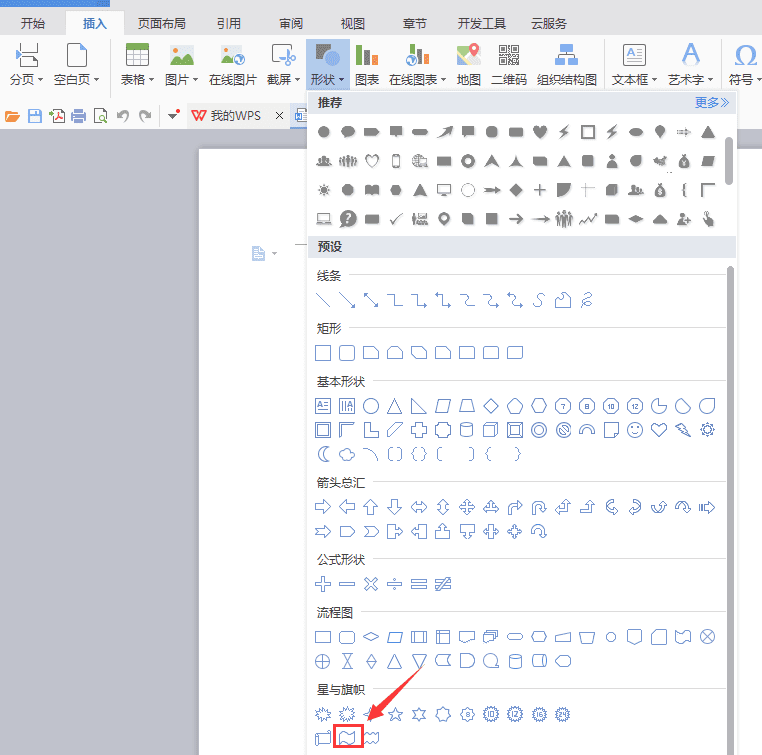Select the five-point star shape
The image size is (762, 755).
(395, 714)
